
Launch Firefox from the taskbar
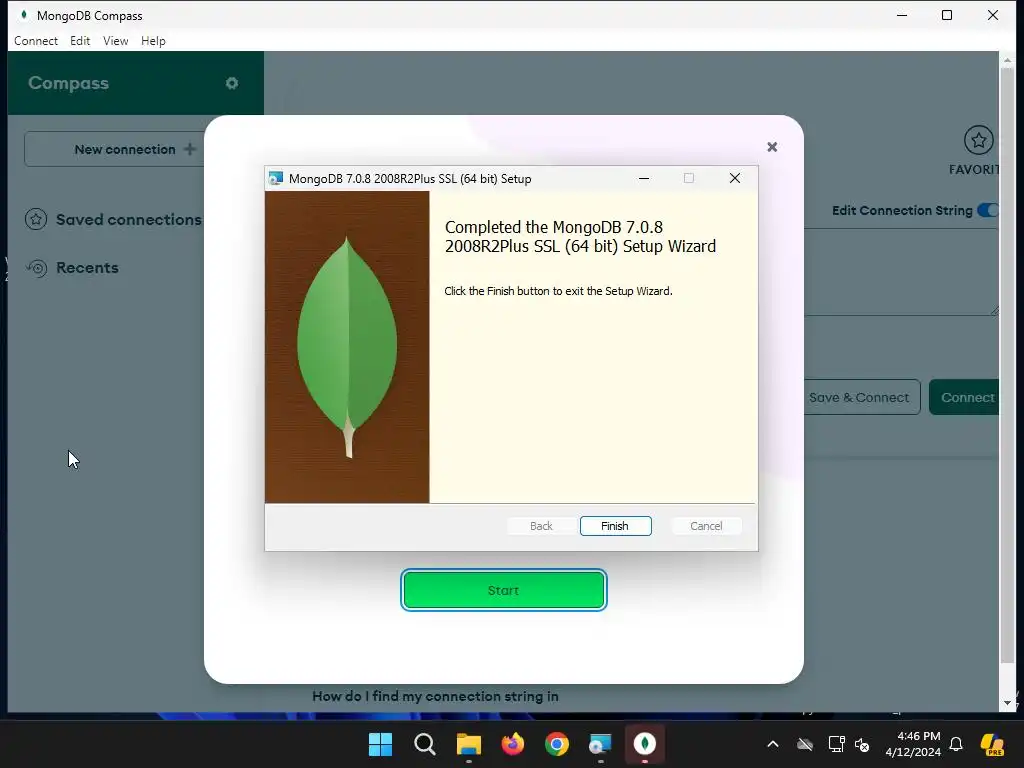pos(513,744)
